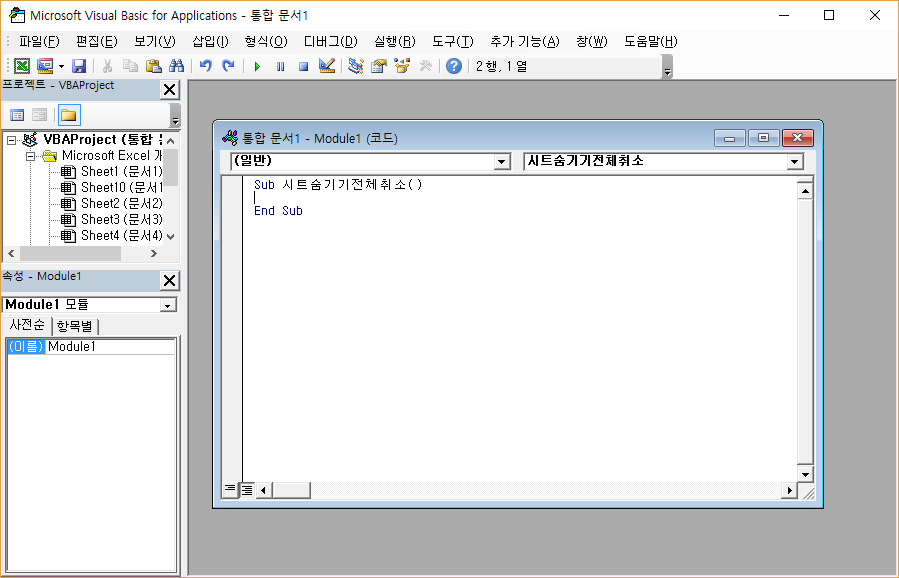Open the Insert object dropdown arrow
The height and width of the screenshot is (578, 899).
coord(61,67)
